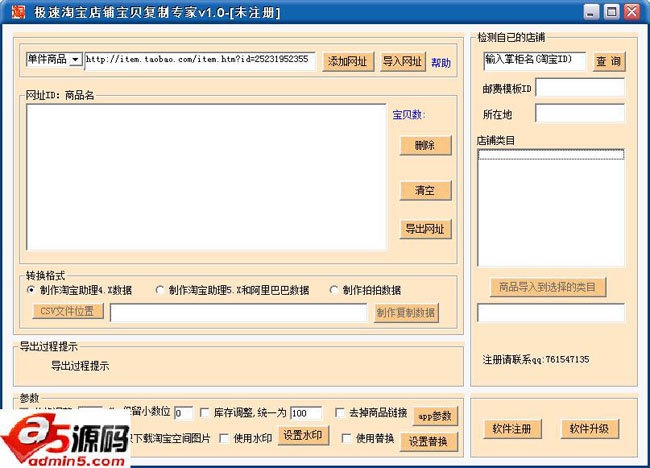Click the product URL list box
The height and width of the screenshot is (468, 650).
pyautogui.click(x=206, y=177)
